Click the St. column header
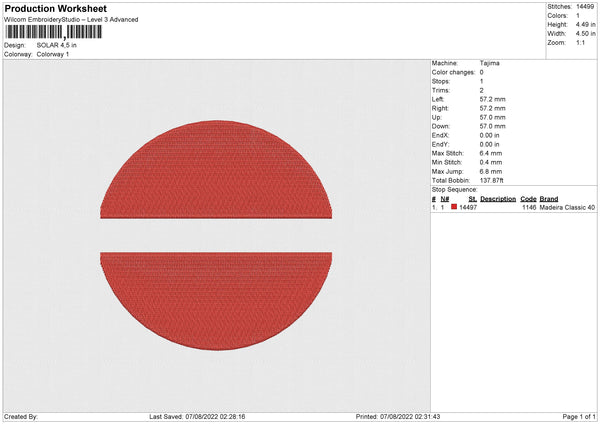This screenshot has width=600, height=424. (473, 198)
